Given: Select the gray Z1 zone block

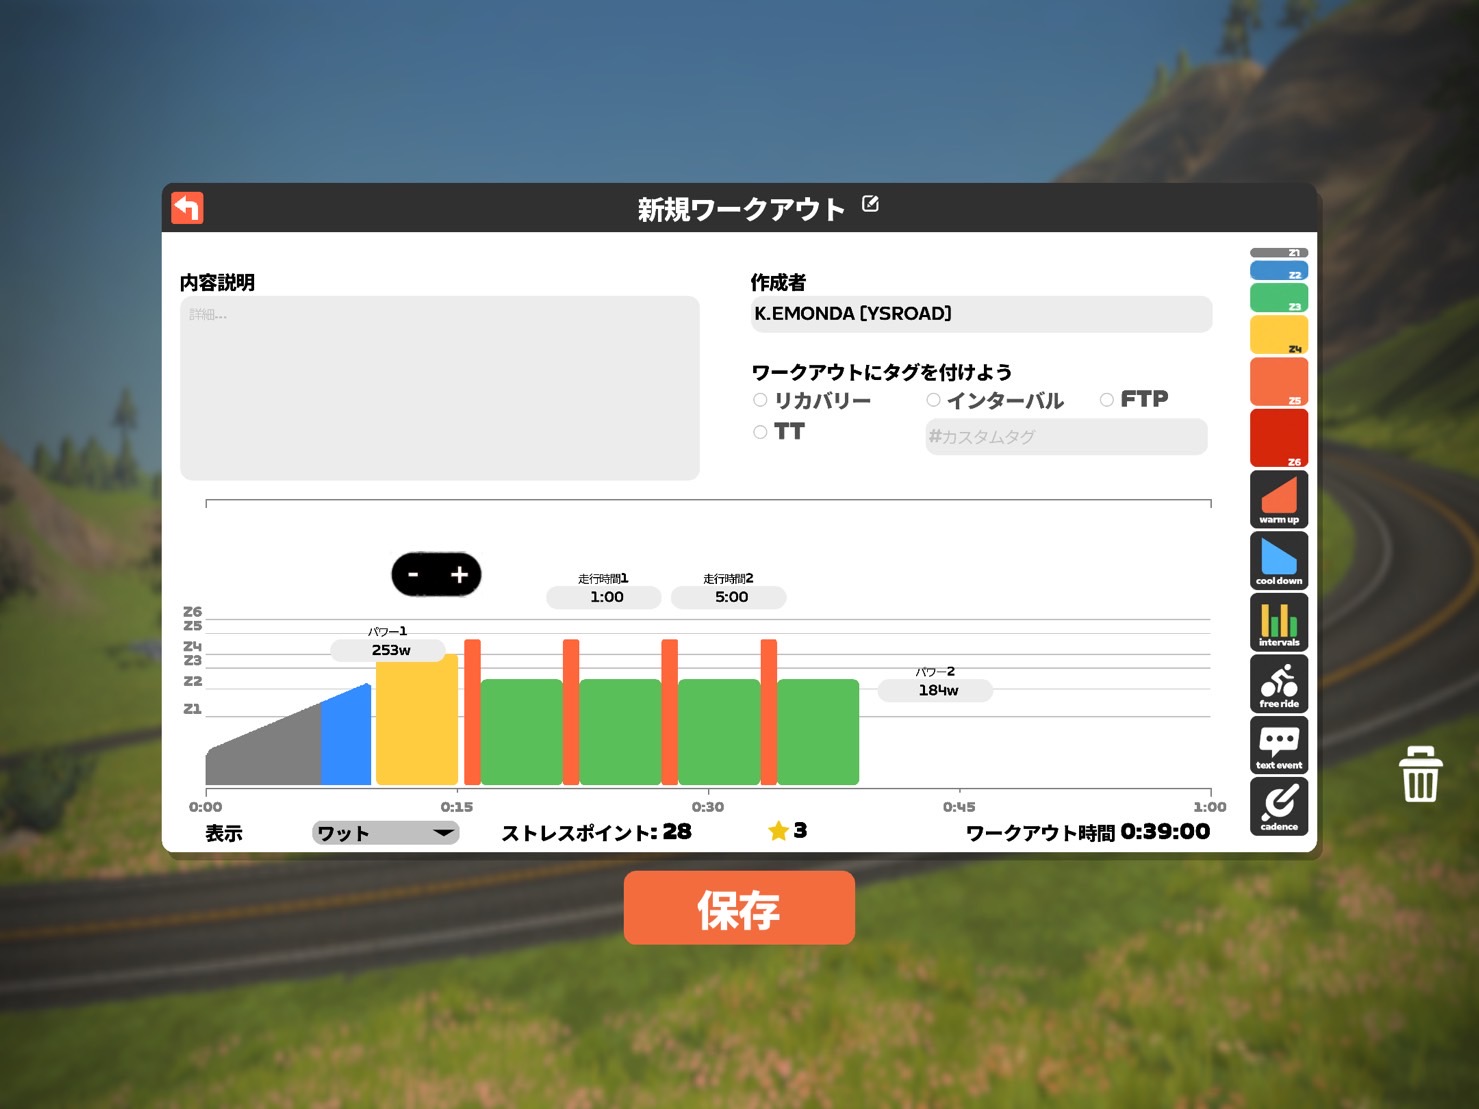Looking at the screenshot, I should (x=1279, y=253).
